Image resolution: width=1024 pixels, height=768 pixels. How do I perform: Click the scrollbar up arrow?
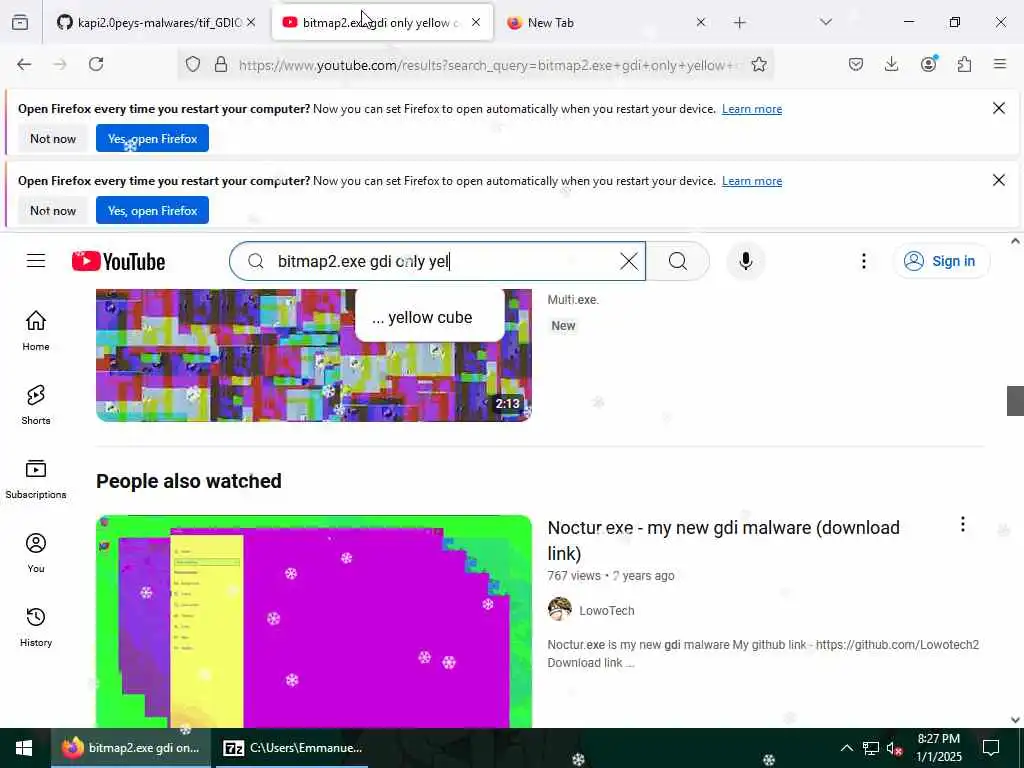tap(1015, 241)
